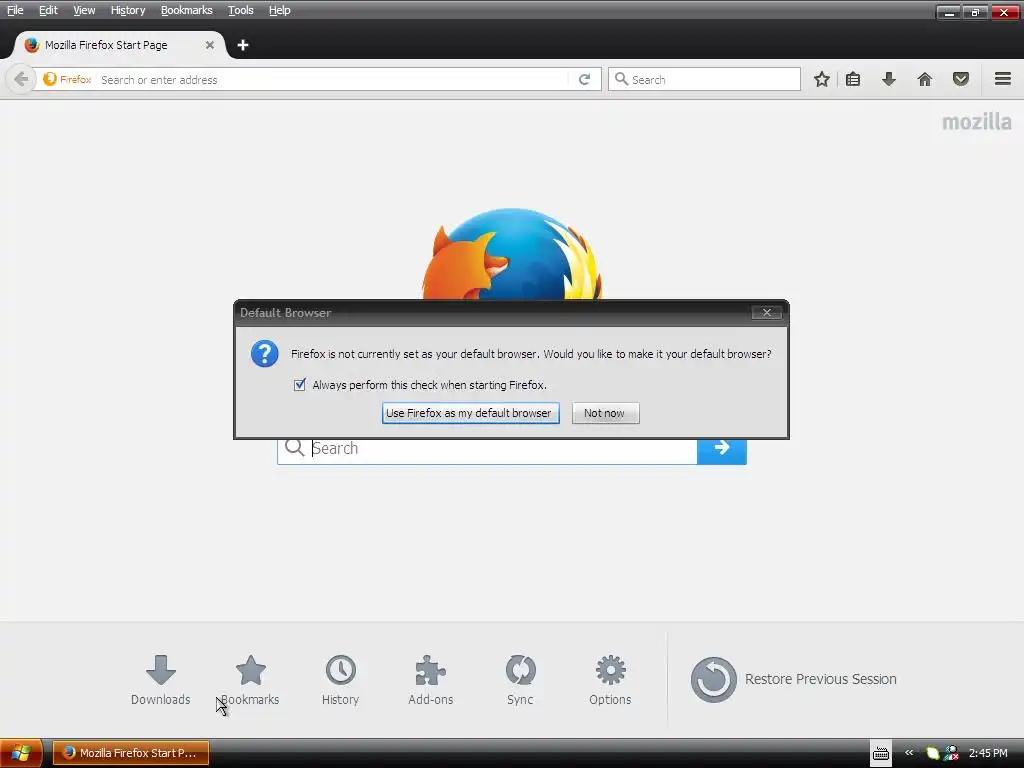
Task: Go to the Home page icon
Action: pyautogui.click(x=925, y=80)
